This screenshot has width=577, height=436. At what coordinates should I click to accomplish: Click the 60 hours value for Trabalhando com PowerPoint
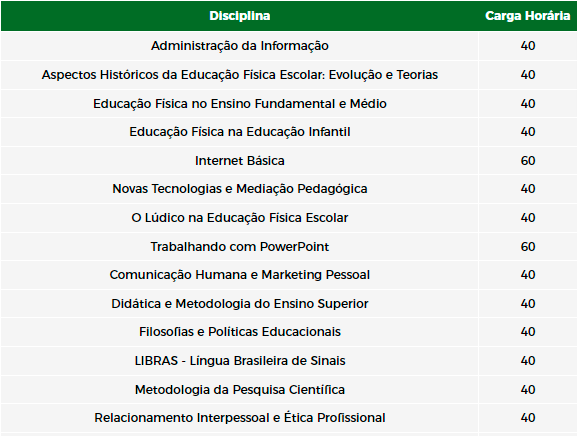point(528,247)
